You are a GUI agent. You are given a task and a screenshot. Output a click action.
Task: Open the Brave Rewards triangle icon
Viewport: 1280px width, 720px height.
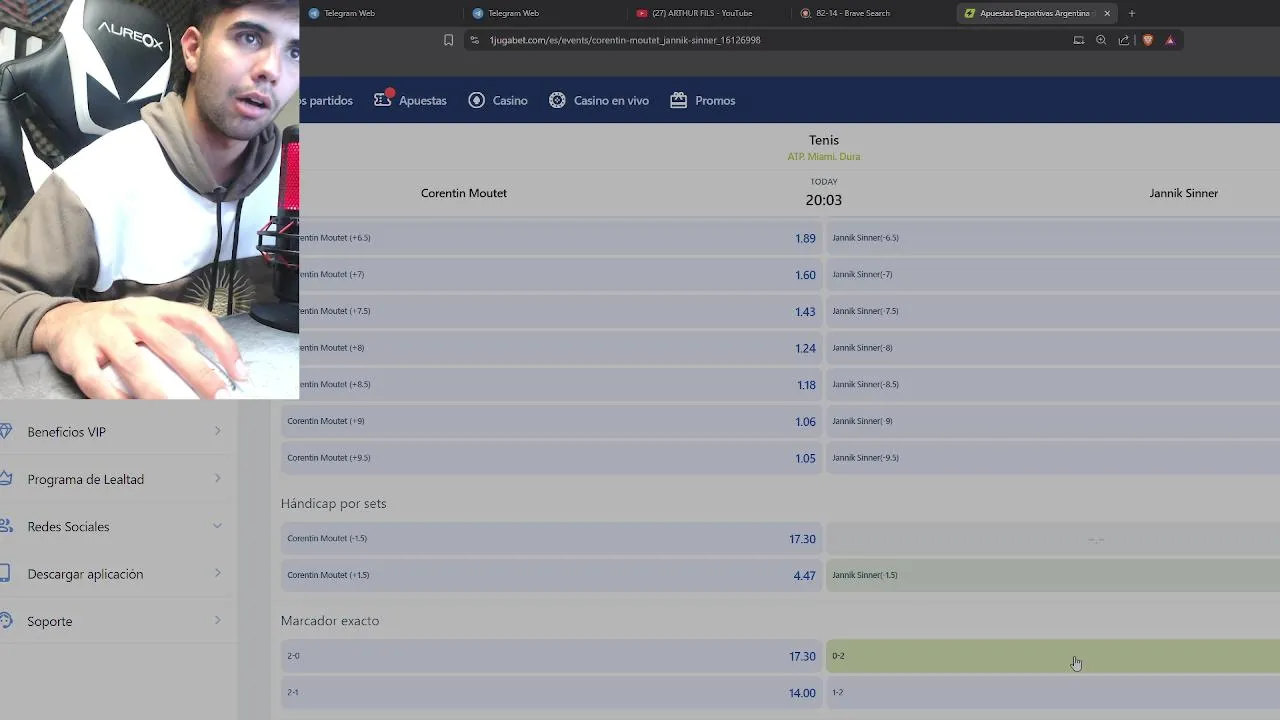tap(1170, 40)
